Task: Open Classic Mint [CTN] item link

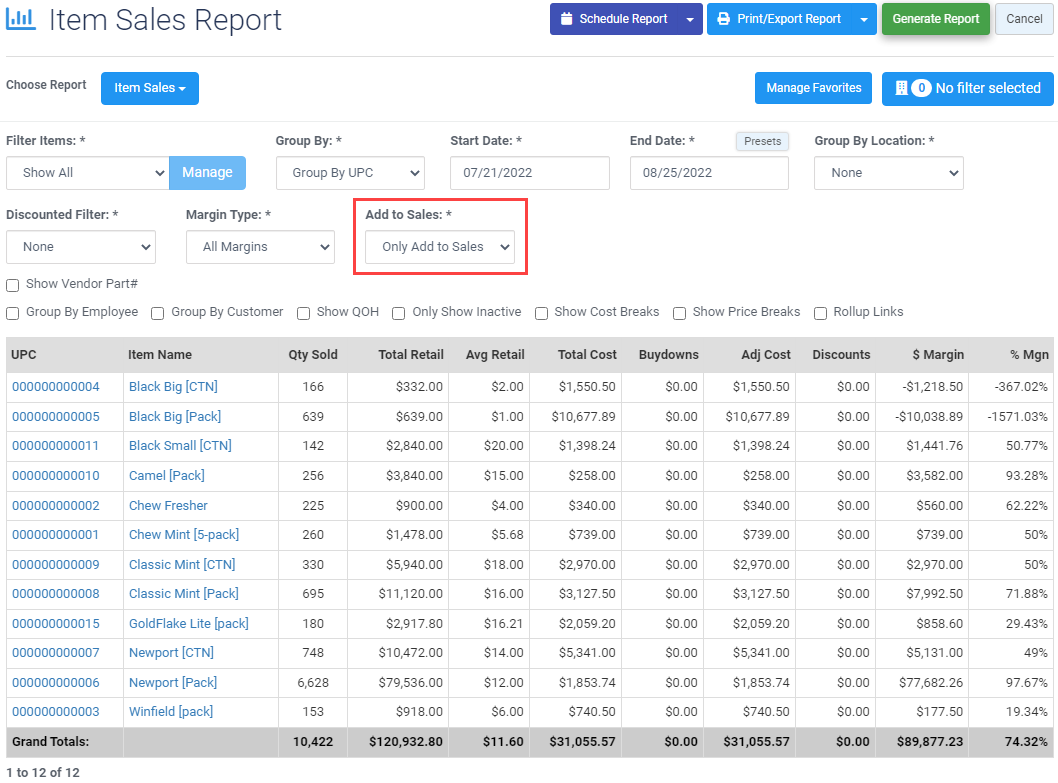Action: [x=182, y=564]
